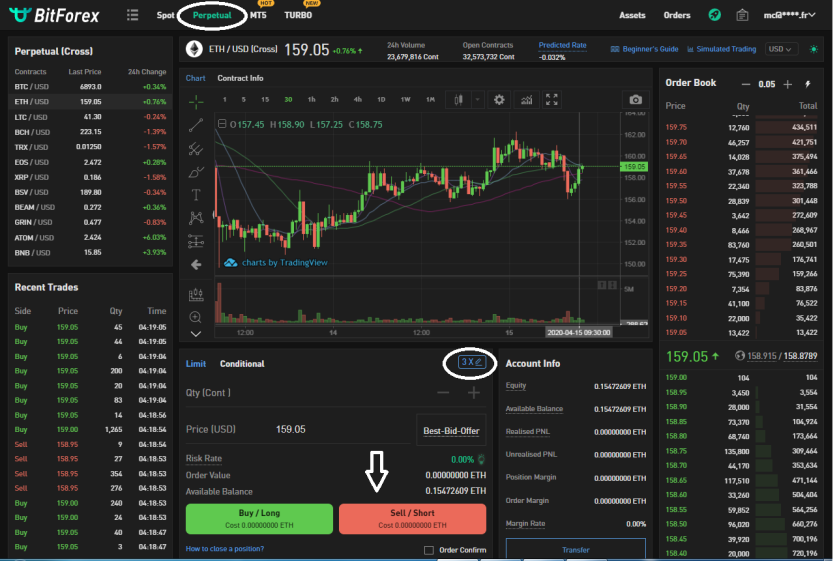Select the pattern drawing tool

[196, 218]
